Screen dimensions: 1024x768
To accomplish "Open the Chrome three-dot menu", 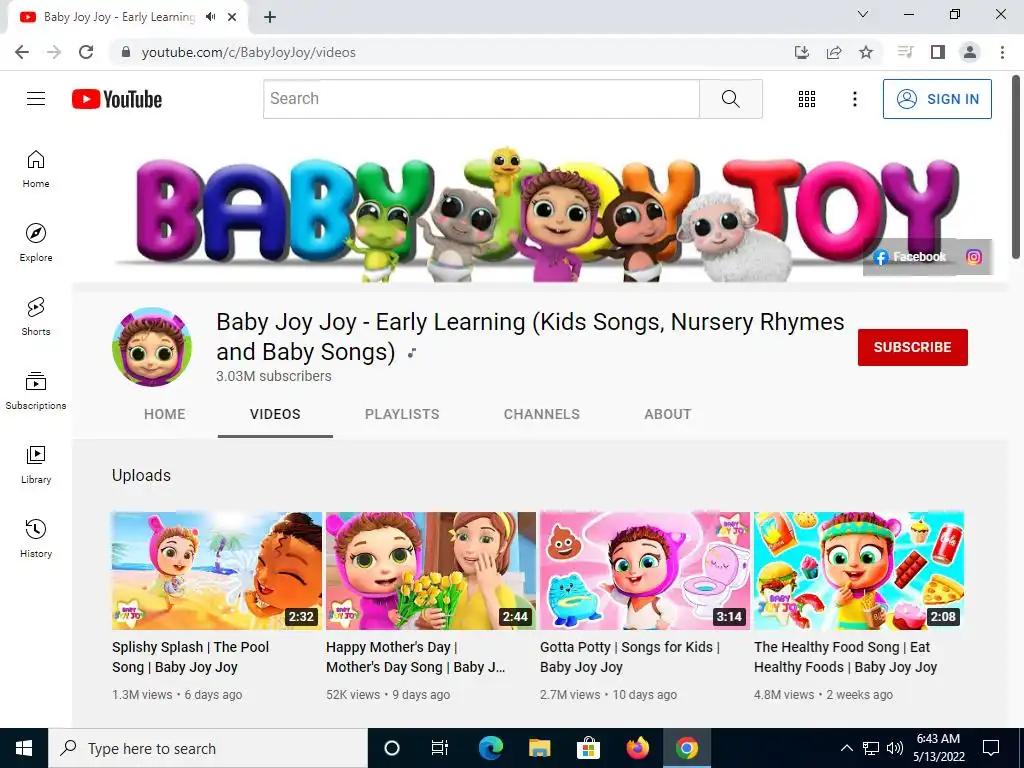I will coord(1002,52).
